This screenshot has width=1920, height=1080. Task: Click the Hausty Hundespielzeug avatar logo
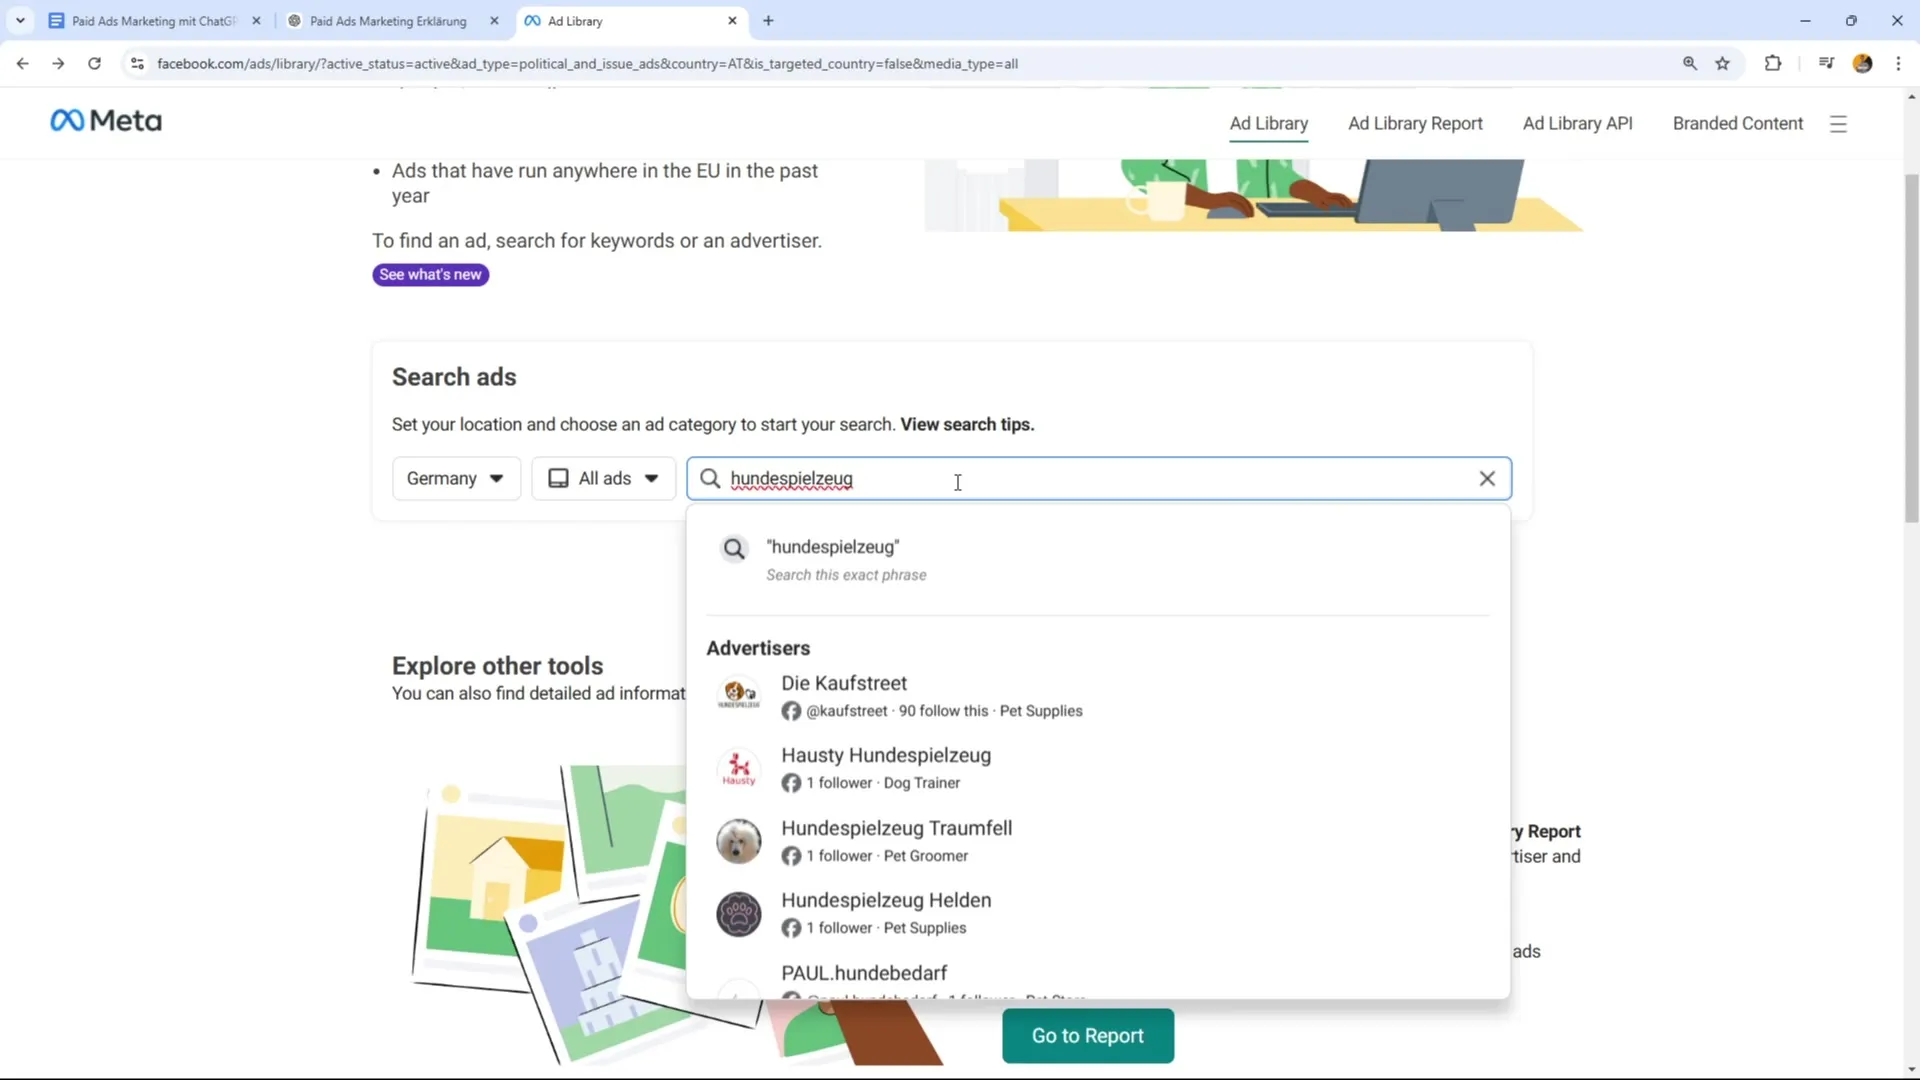click(x=739, y=768)
